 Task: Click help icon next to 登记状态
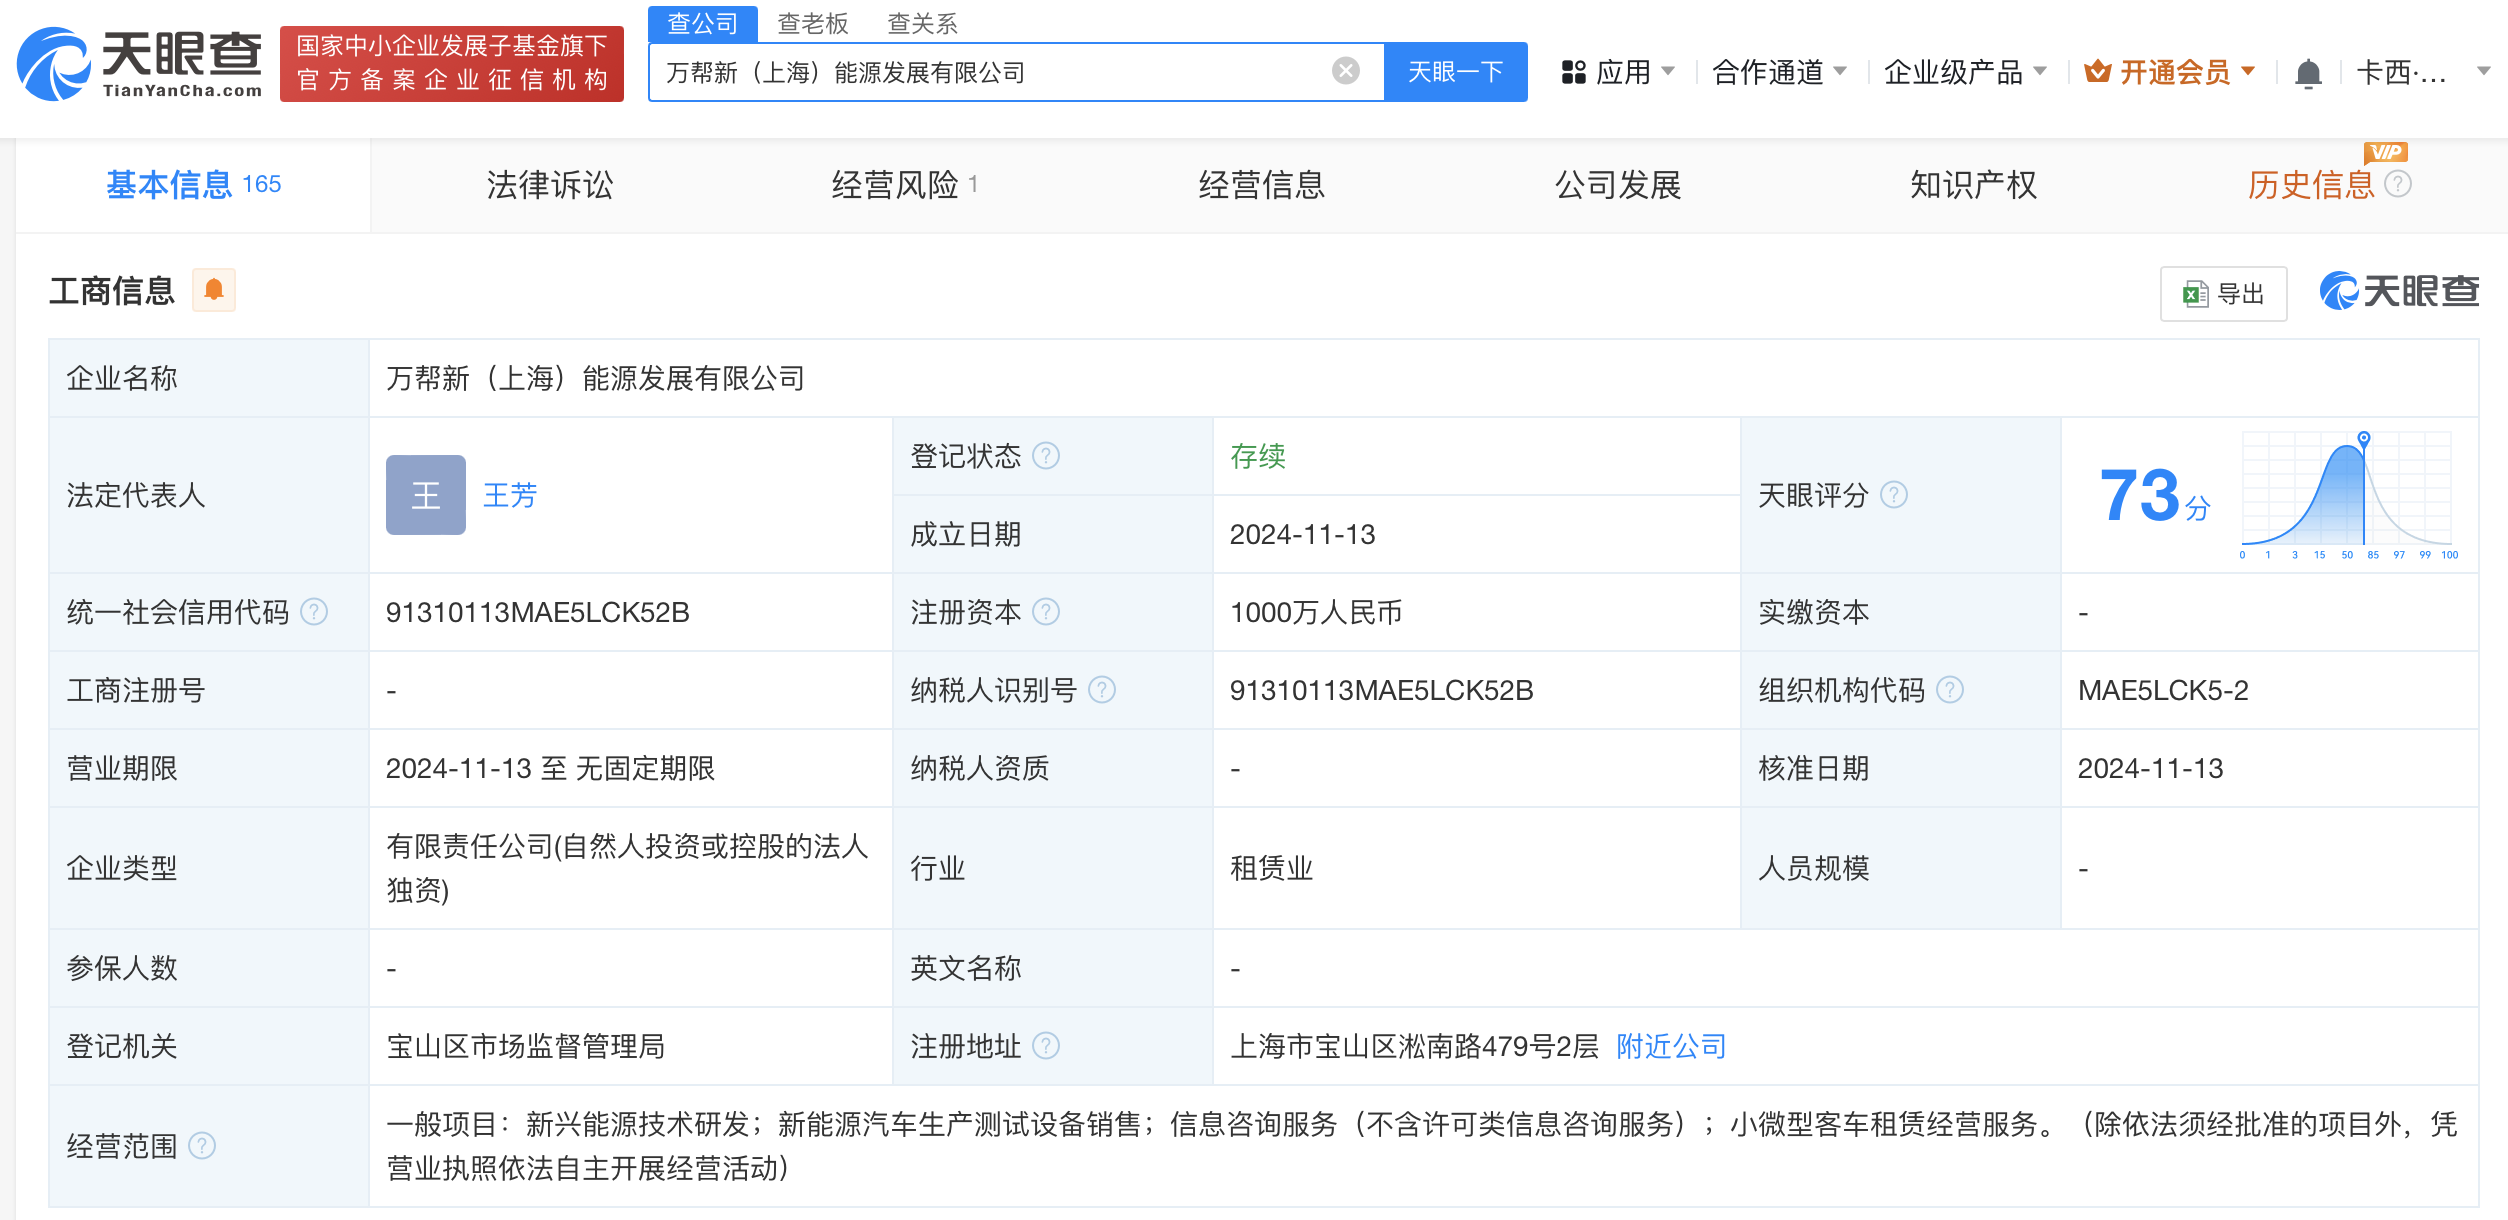(1046, 456)
